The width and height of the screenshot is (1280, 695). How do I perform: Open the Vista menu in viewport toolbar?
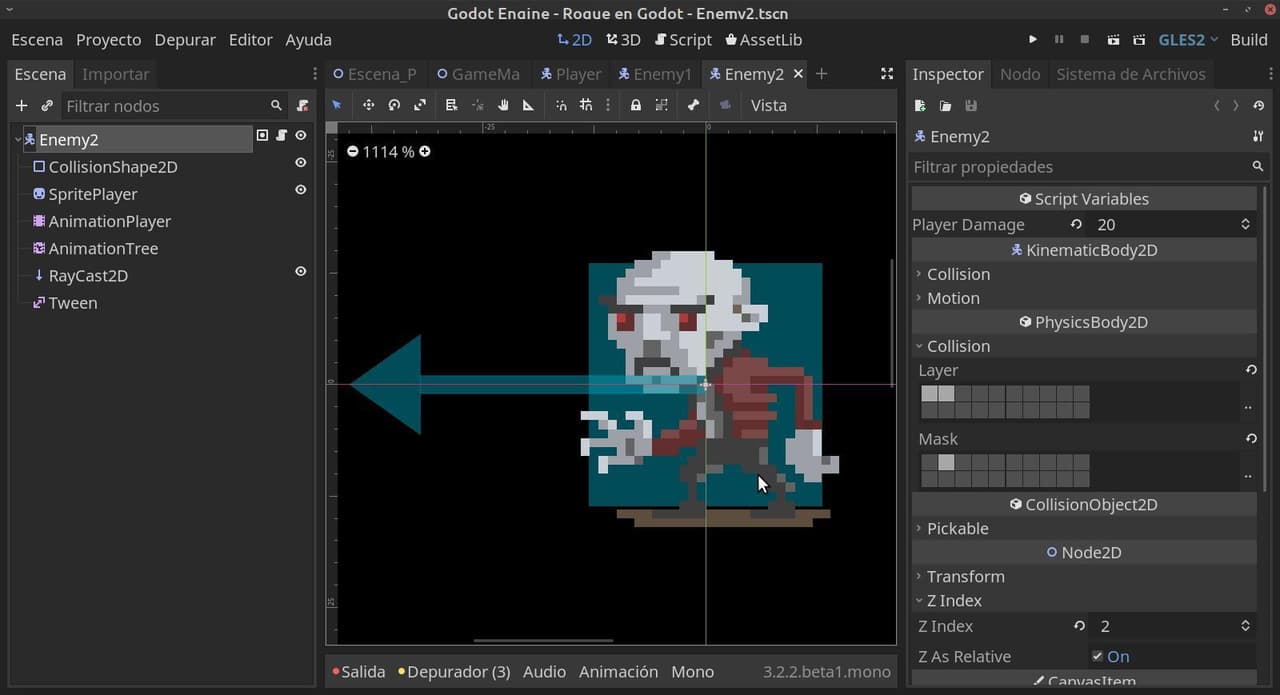click(x=769, y=105)
